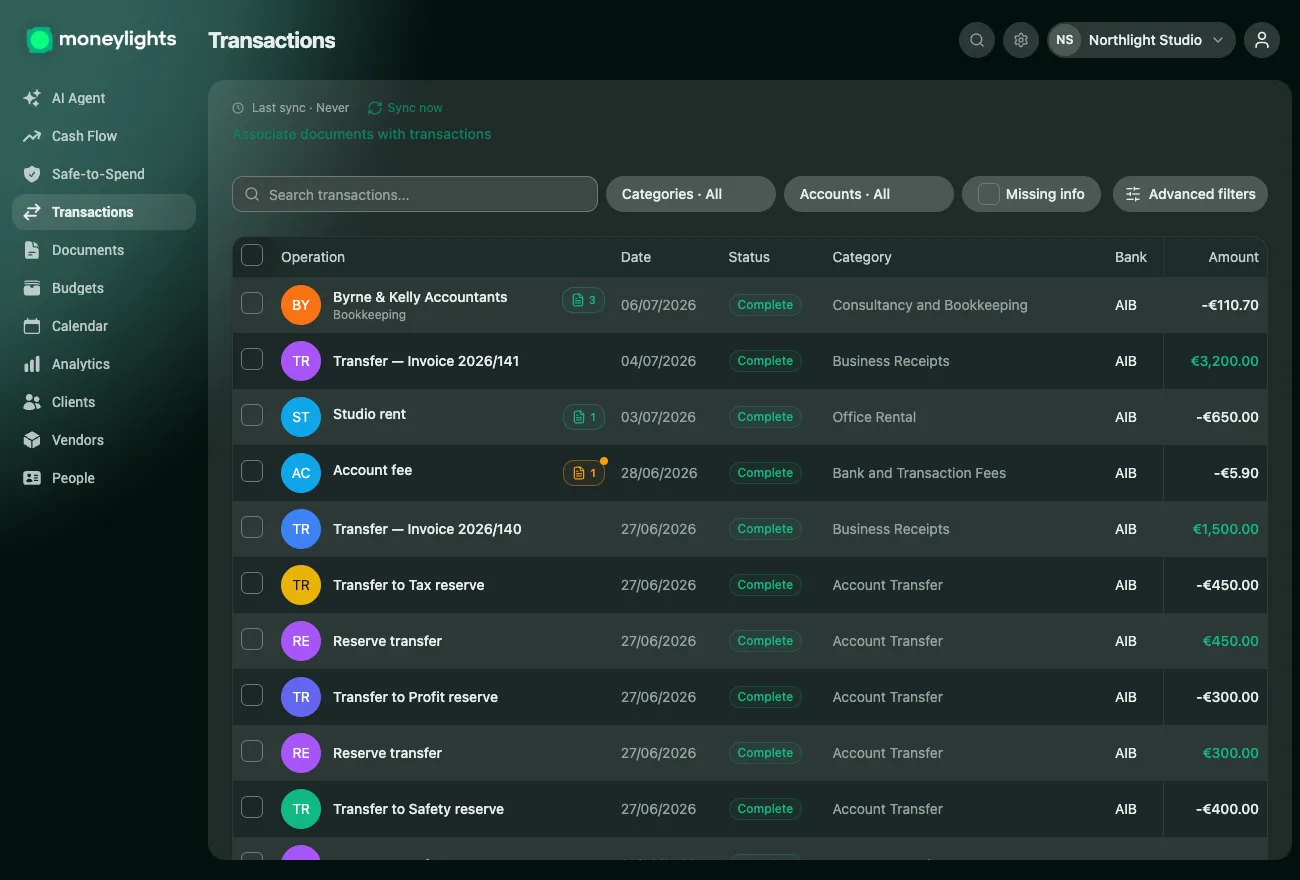The height and width of the screenshot is (880, 1300).
Task: Open the Categories · All dropdown
Action: [x=691, y=194]
